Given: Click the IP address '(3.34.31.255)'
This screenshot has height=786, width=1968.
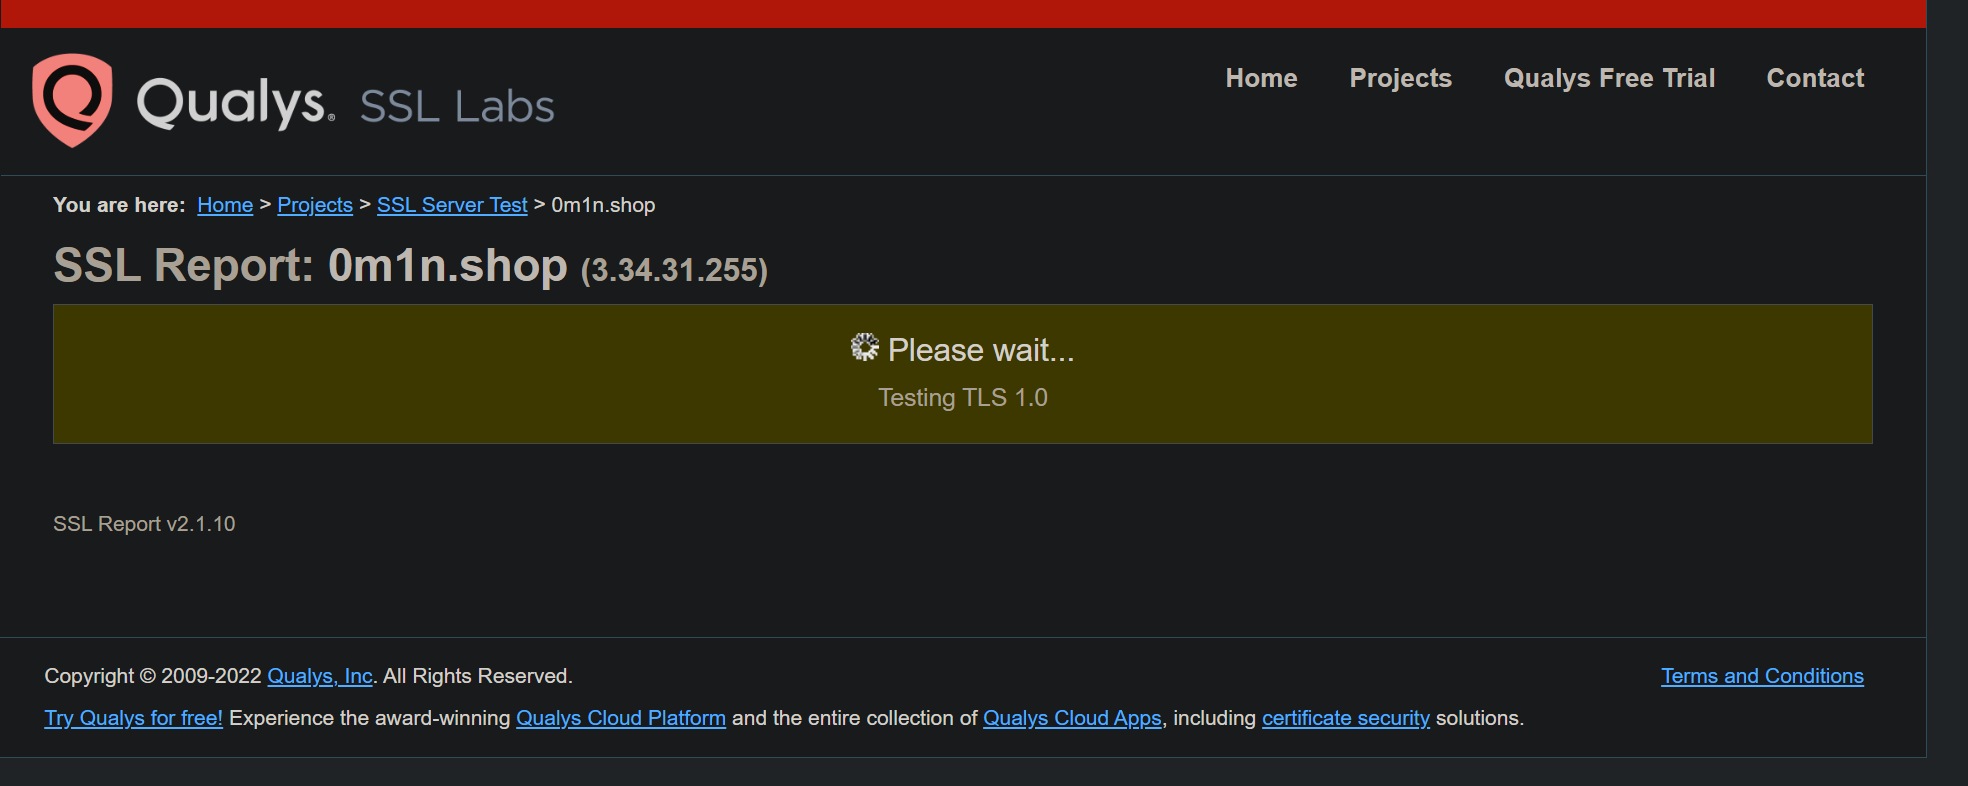Looking at the screenshot, I should [x=674, y=270].
